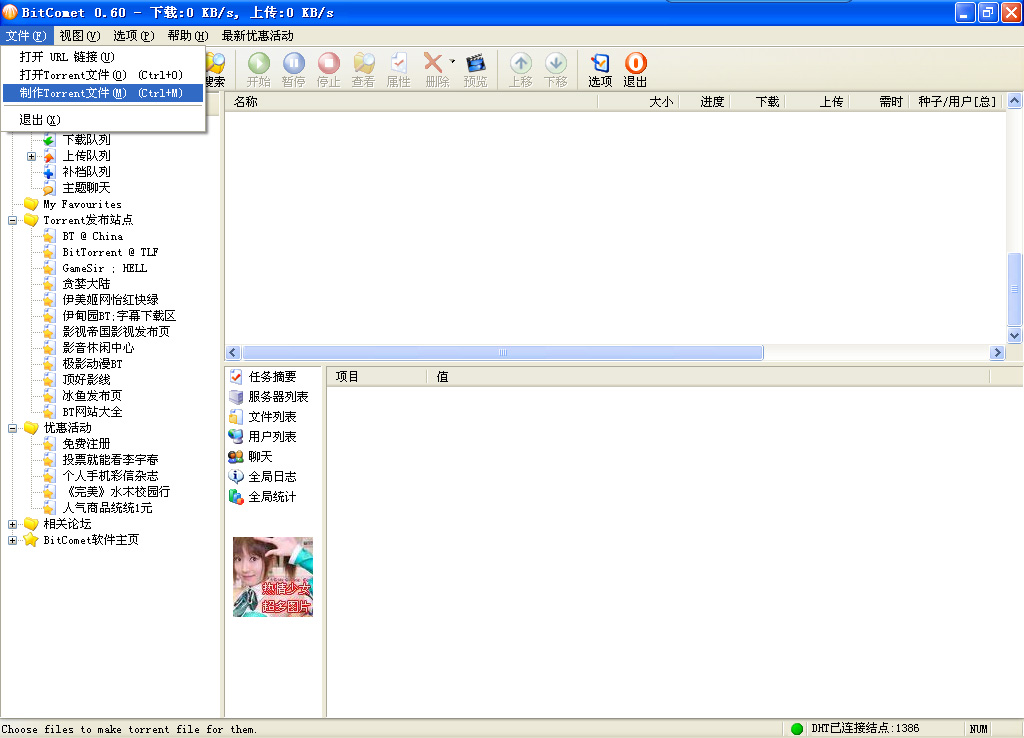Show the 用户列表 user list

272,436
